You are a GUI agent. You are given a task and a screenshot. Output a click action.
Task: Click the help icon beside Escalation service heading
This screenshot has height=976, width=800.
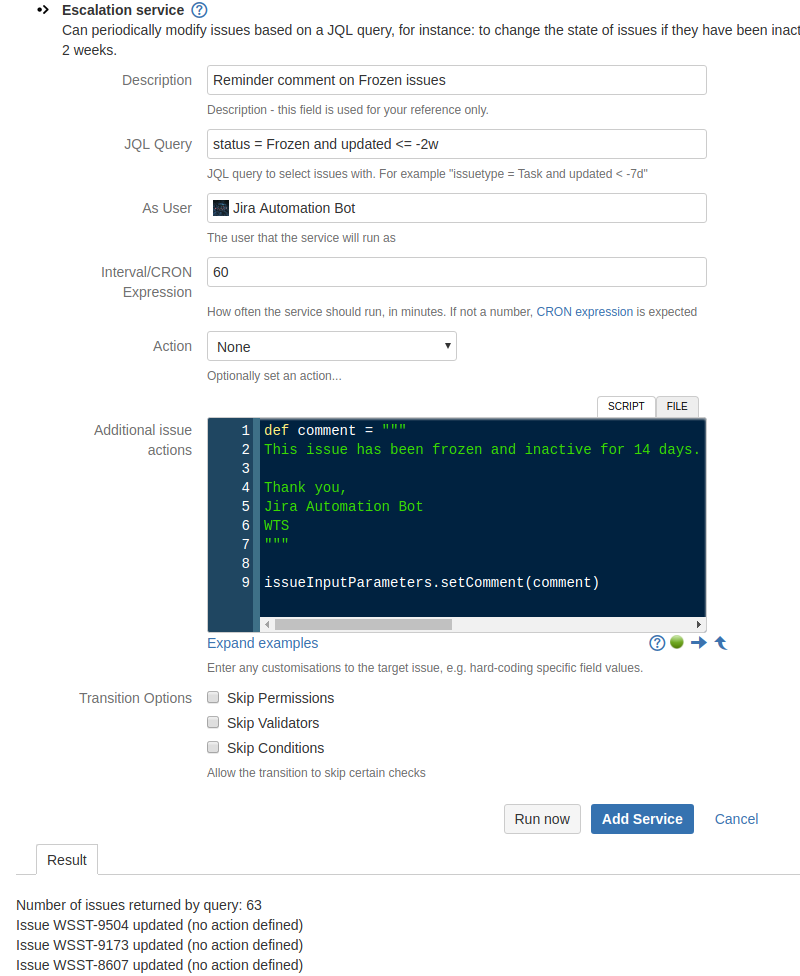(197, 11)
